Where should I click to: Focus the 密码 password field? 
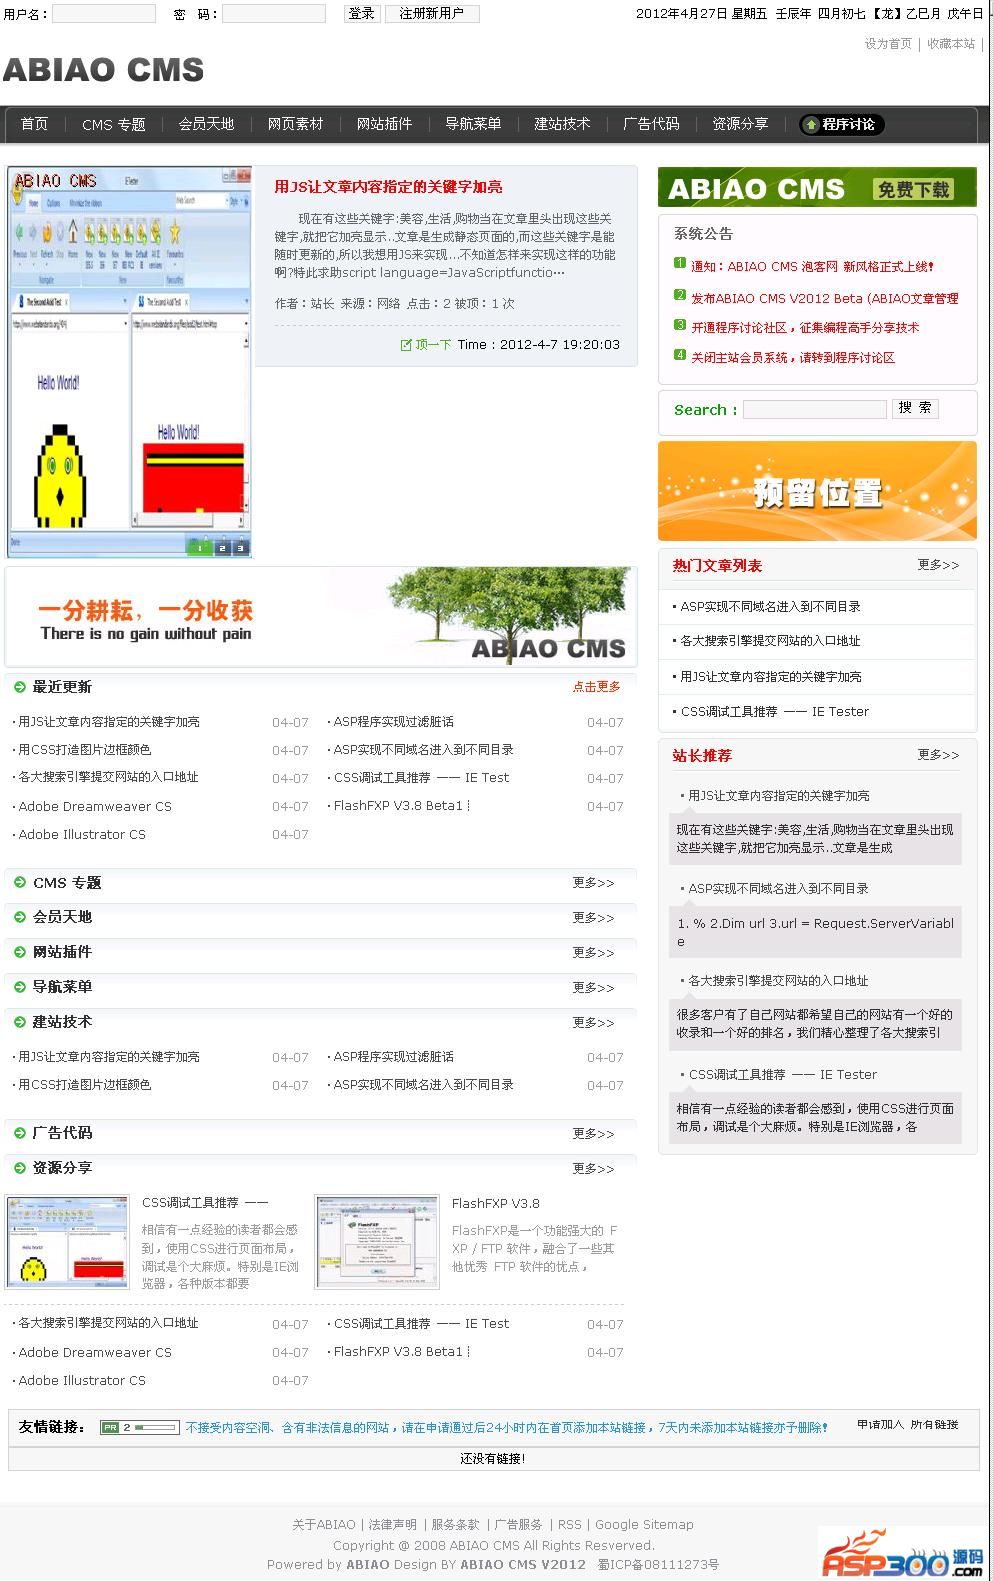[274, 14]
